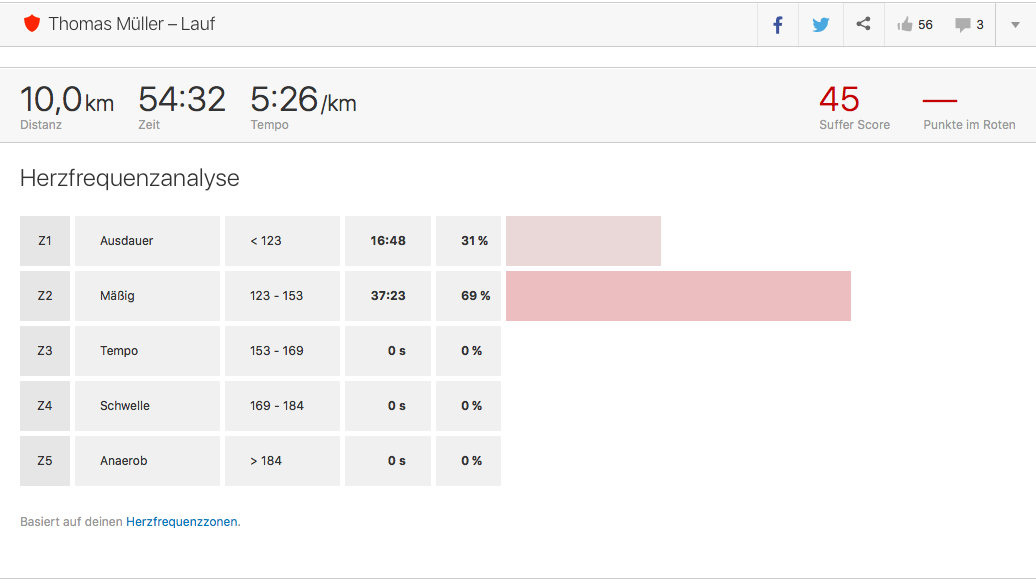Open the generic share icon
This screenshot has height=582, width=1036.
864,24
